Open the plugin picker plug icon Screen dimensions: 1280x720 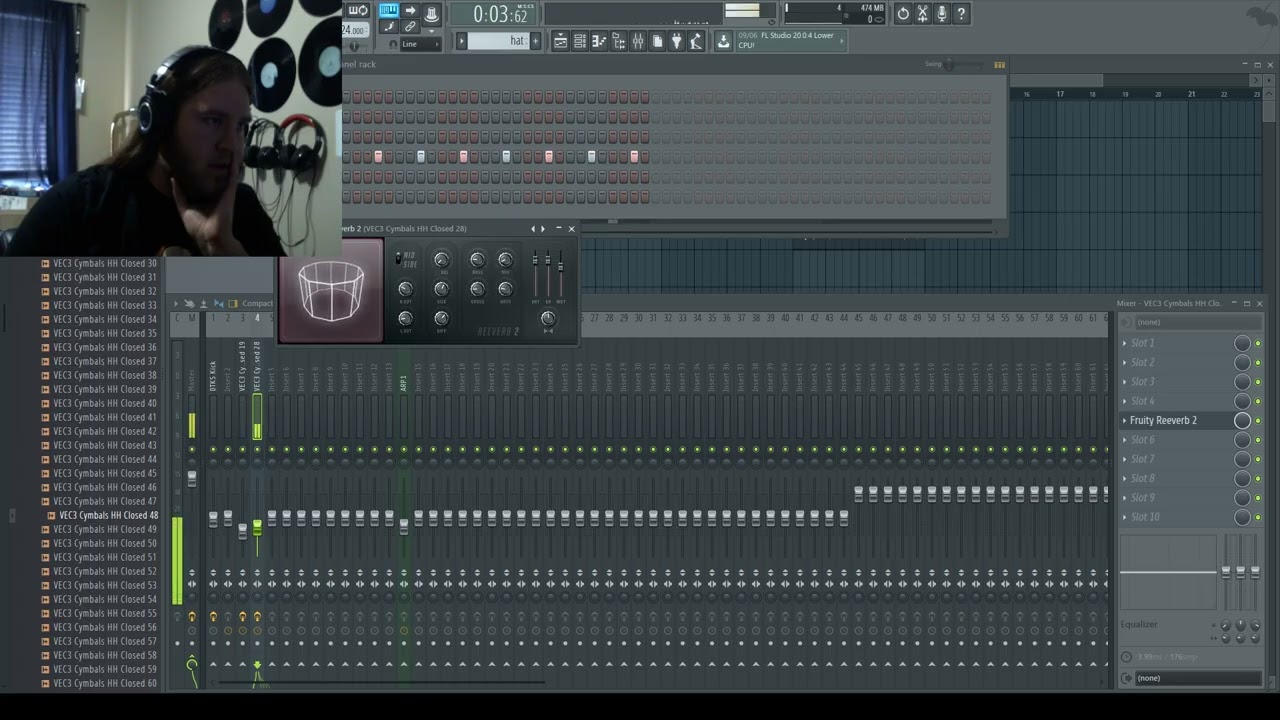tap(676, 41)
